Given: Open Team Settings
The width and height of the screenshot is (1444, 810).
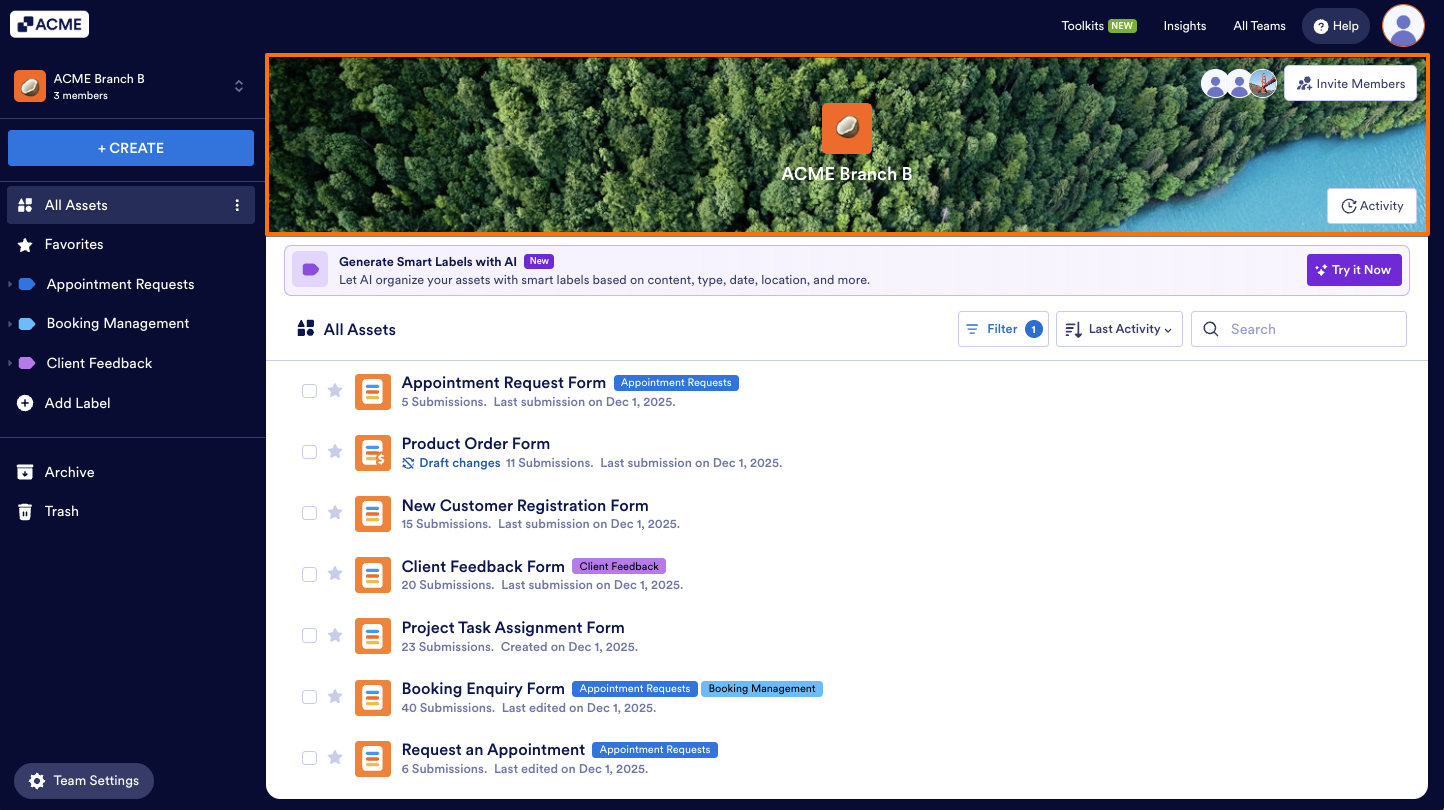Looking at the screenshot, I should pos(84,781).
